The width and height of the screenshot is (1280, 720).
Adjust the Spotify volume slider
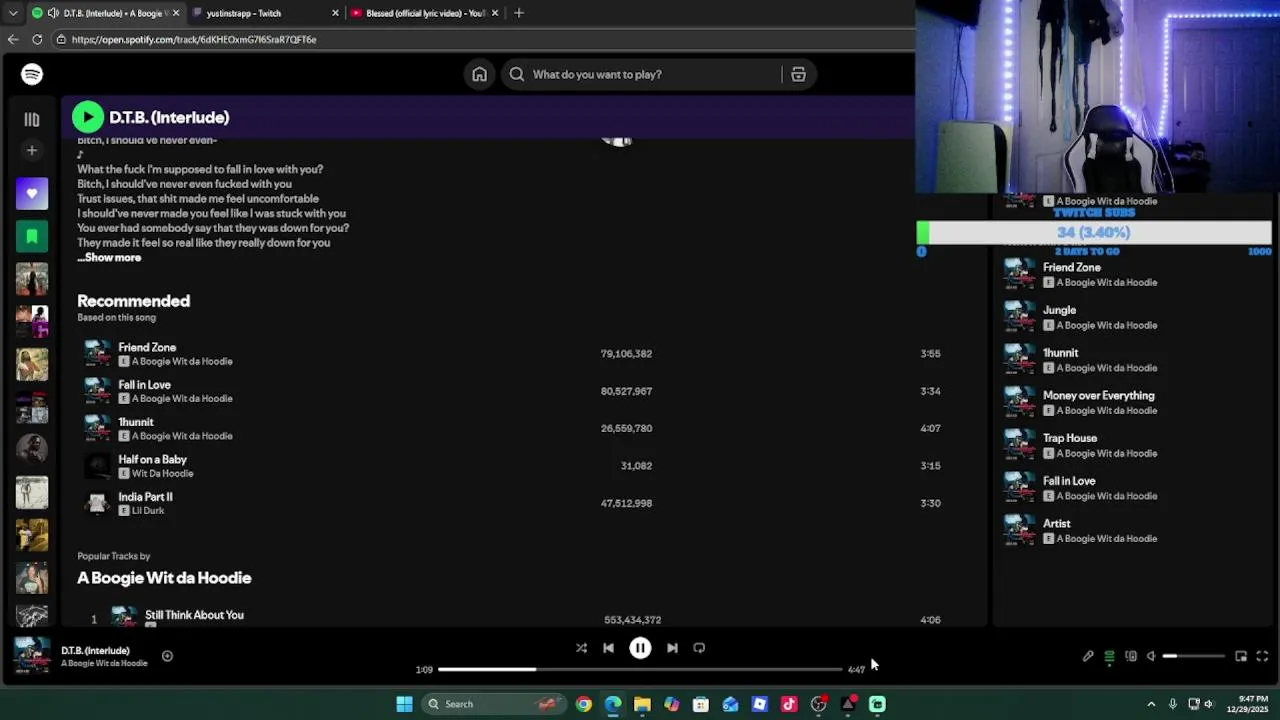point(1193,656)
